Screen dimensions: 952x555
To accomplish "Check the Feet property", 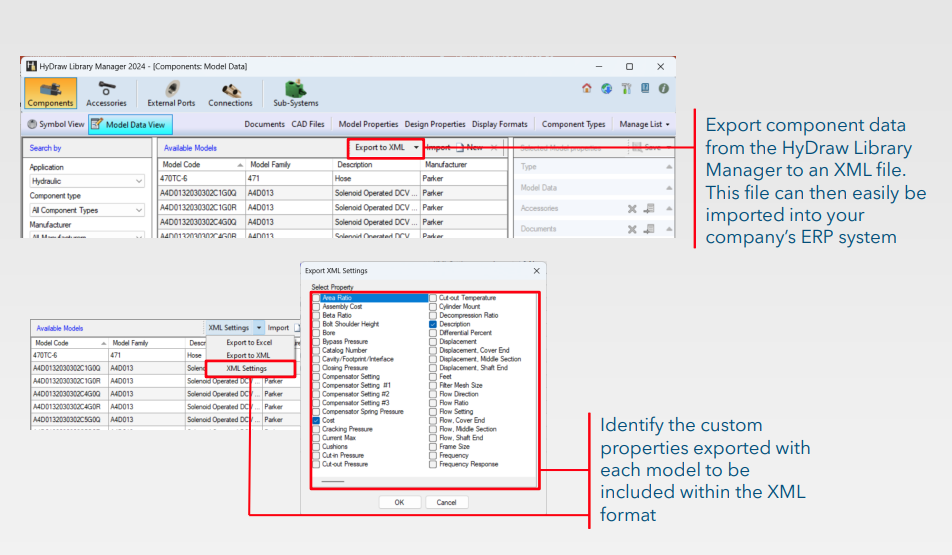I will [x=433, y=376].
